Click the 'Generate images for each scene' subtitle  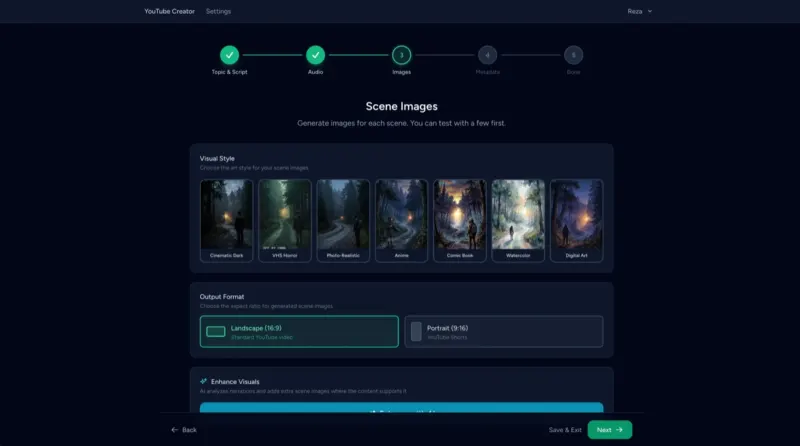point(402,123)
